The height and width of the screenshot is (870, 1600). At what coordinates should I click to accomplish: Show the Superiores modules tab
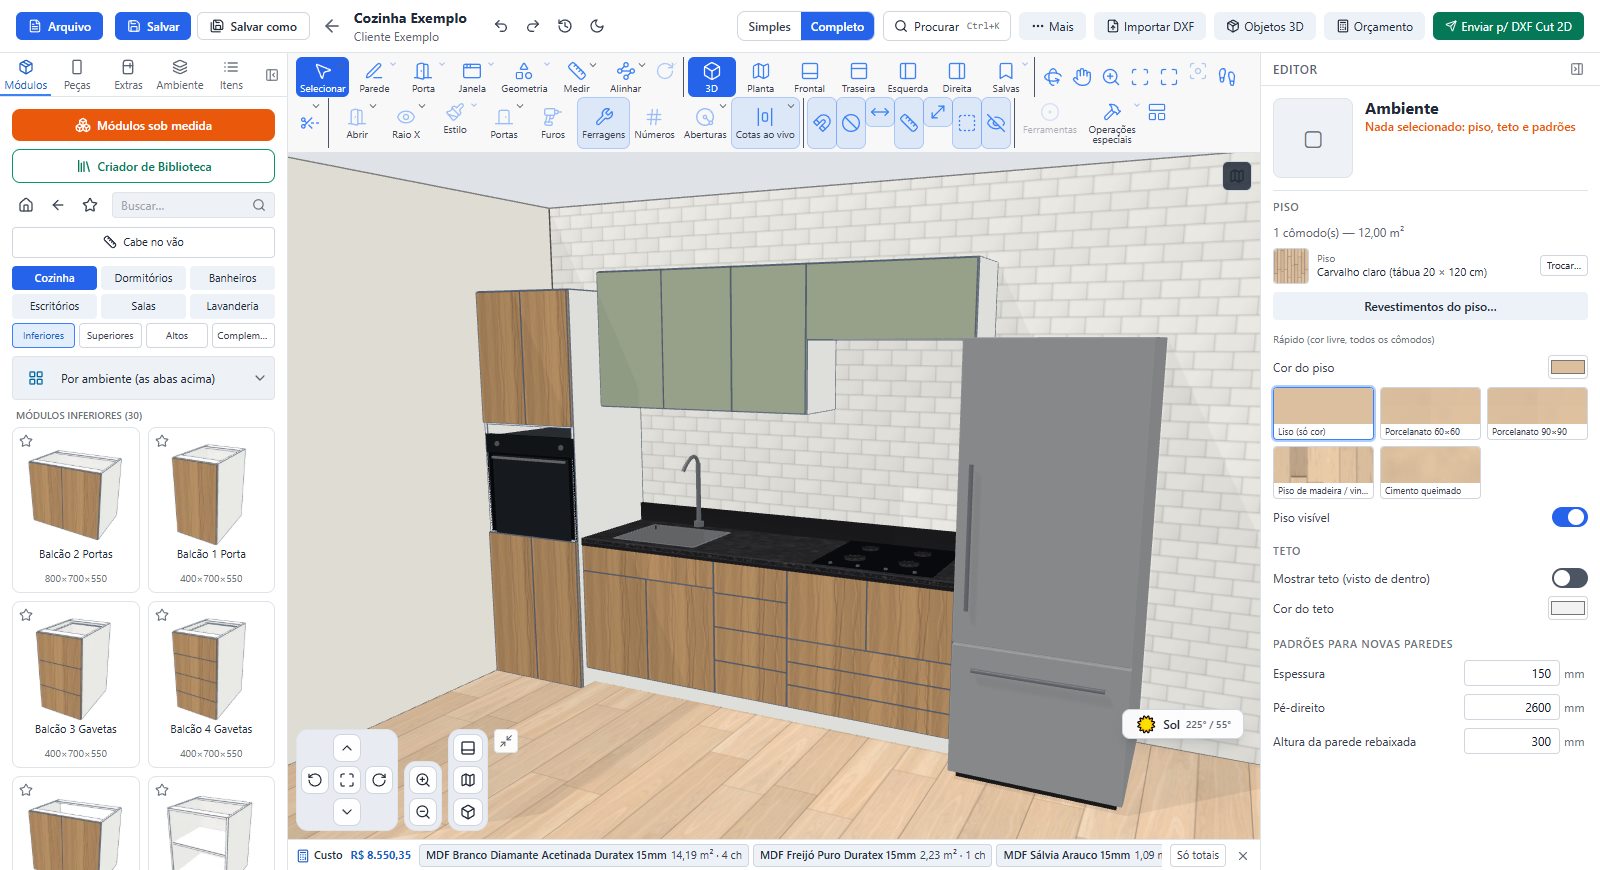(x=110, y=336)
